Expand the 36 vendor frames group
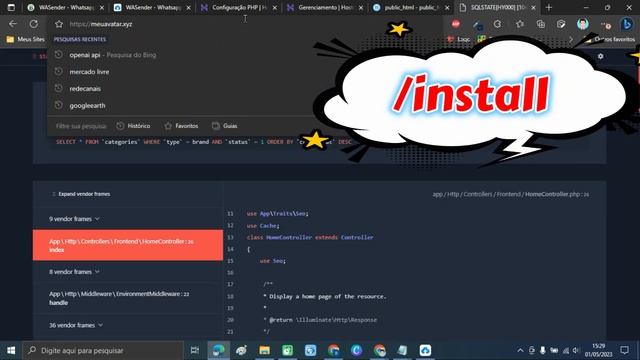The height and width of the screenshot is (360, 640). 76,325
